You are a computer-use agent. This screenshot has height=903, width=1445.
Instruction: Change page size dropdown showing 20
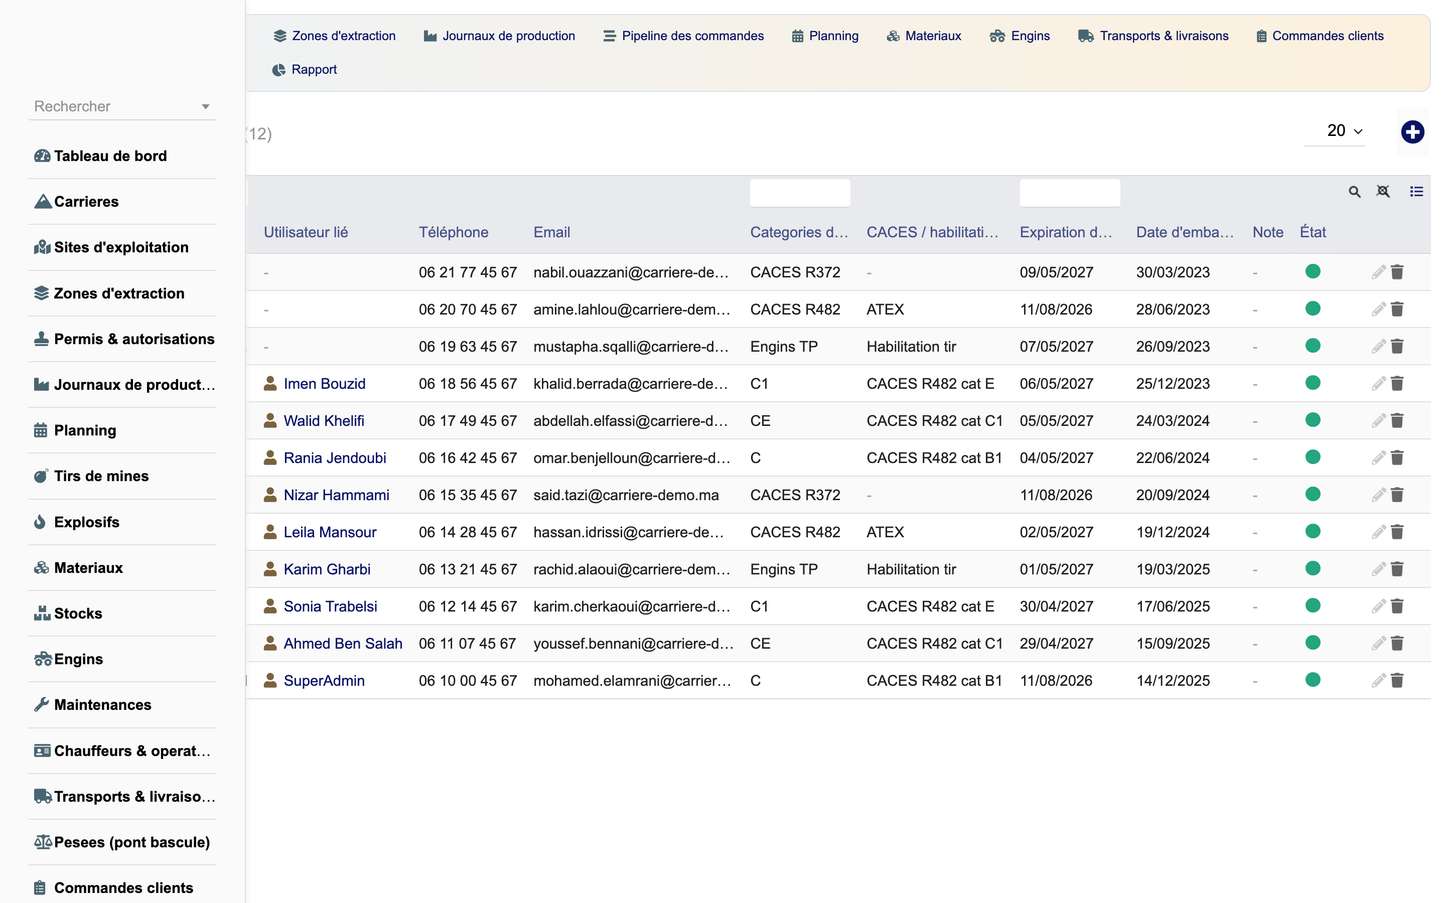point(1335,131)
